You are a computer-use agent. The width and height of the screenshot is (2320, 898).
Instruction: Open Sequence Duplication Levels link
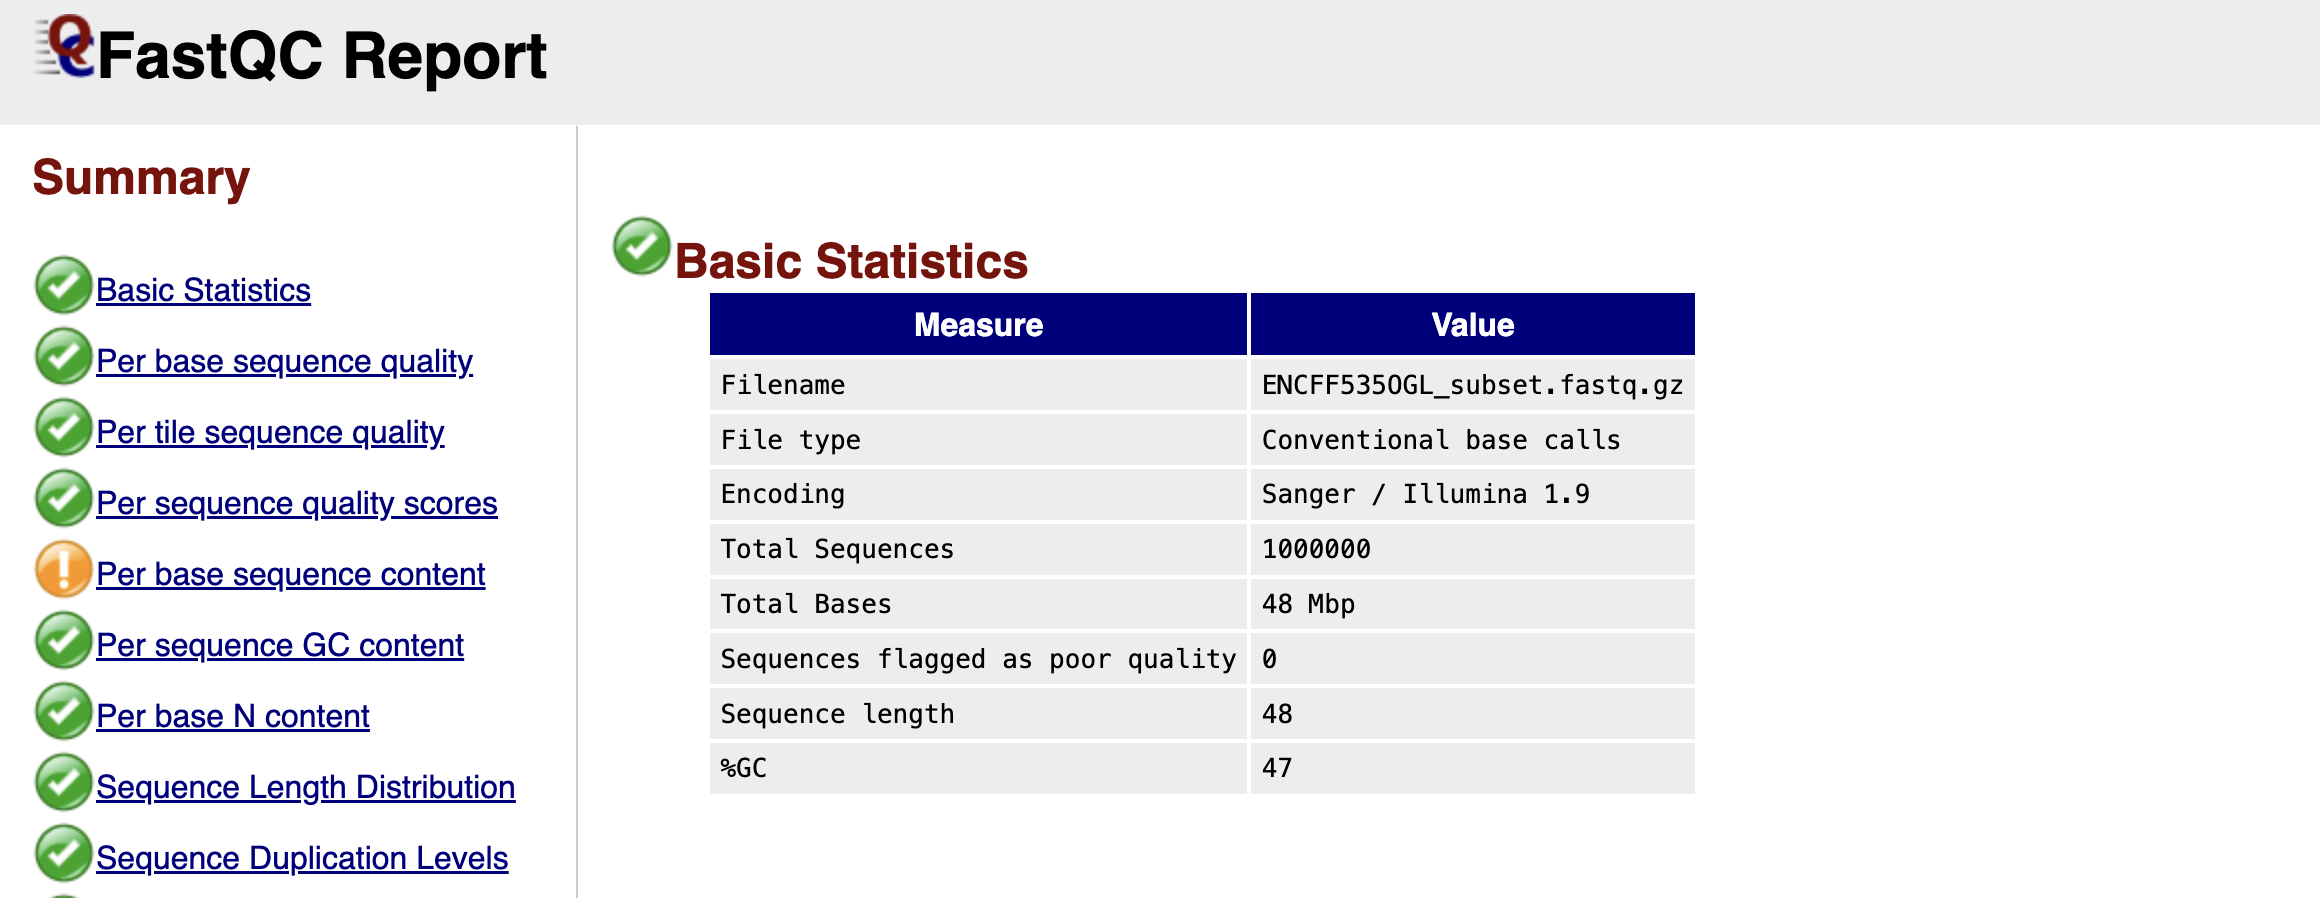(302, 858)
